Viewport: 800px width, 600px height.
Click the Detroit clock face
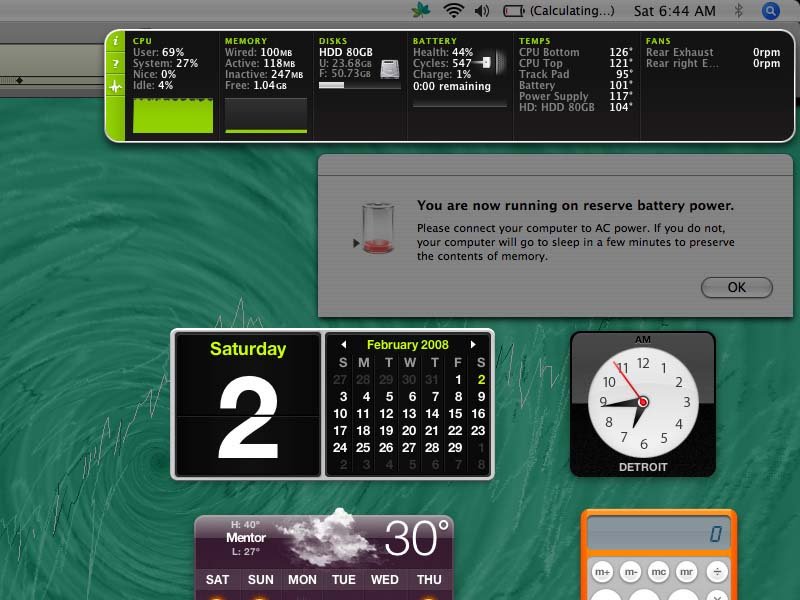tap(643, 402)
